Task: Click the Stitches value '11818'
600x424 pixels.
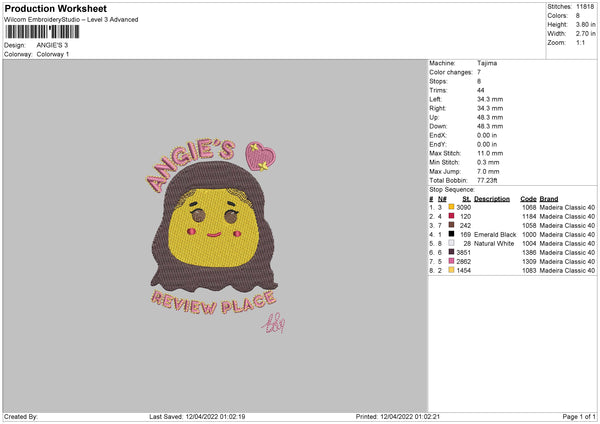Action: pyautogui.click(x=585, y=7)
